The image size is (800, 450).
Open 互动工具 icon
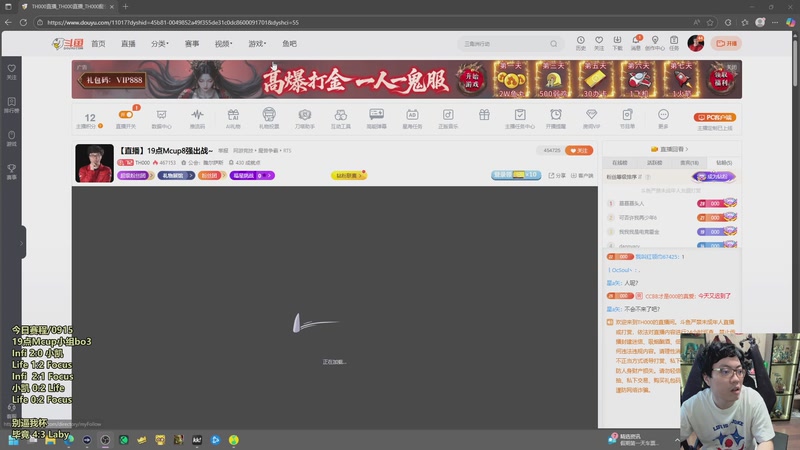click(x=340, y=119)
